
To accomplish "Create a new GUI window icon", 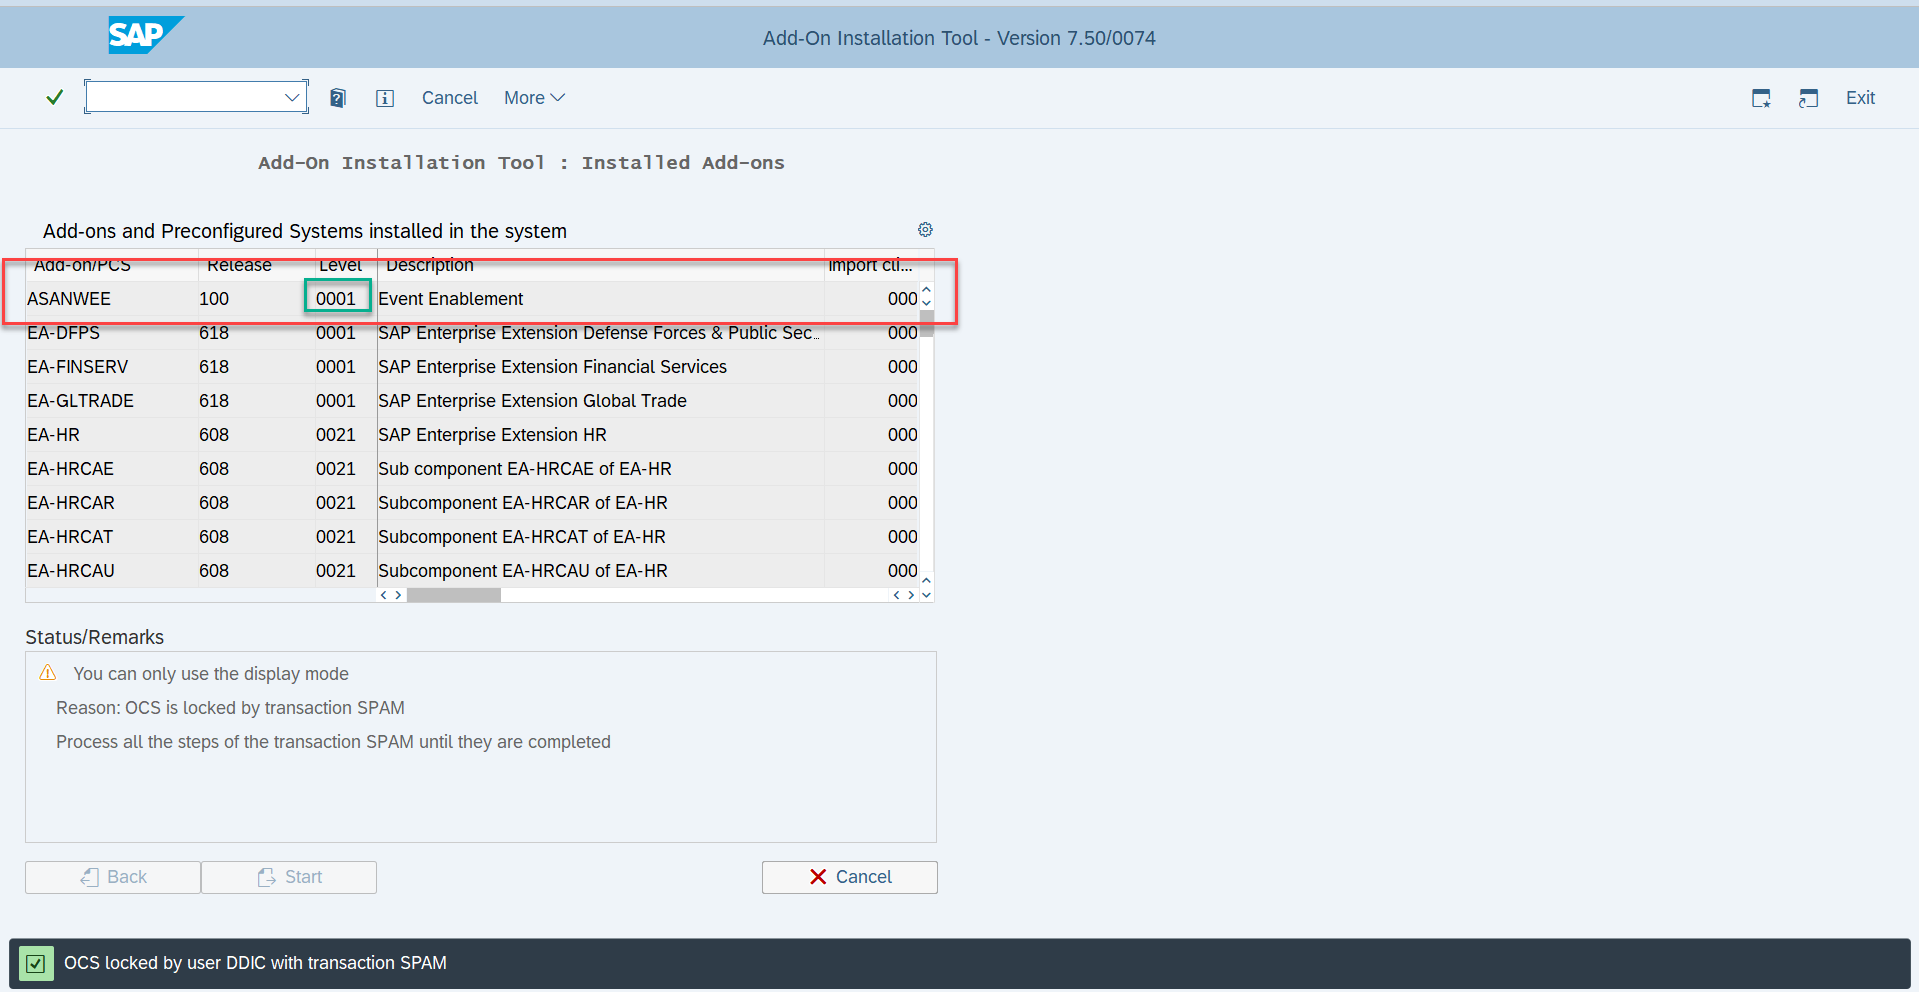I will 1761,98.
